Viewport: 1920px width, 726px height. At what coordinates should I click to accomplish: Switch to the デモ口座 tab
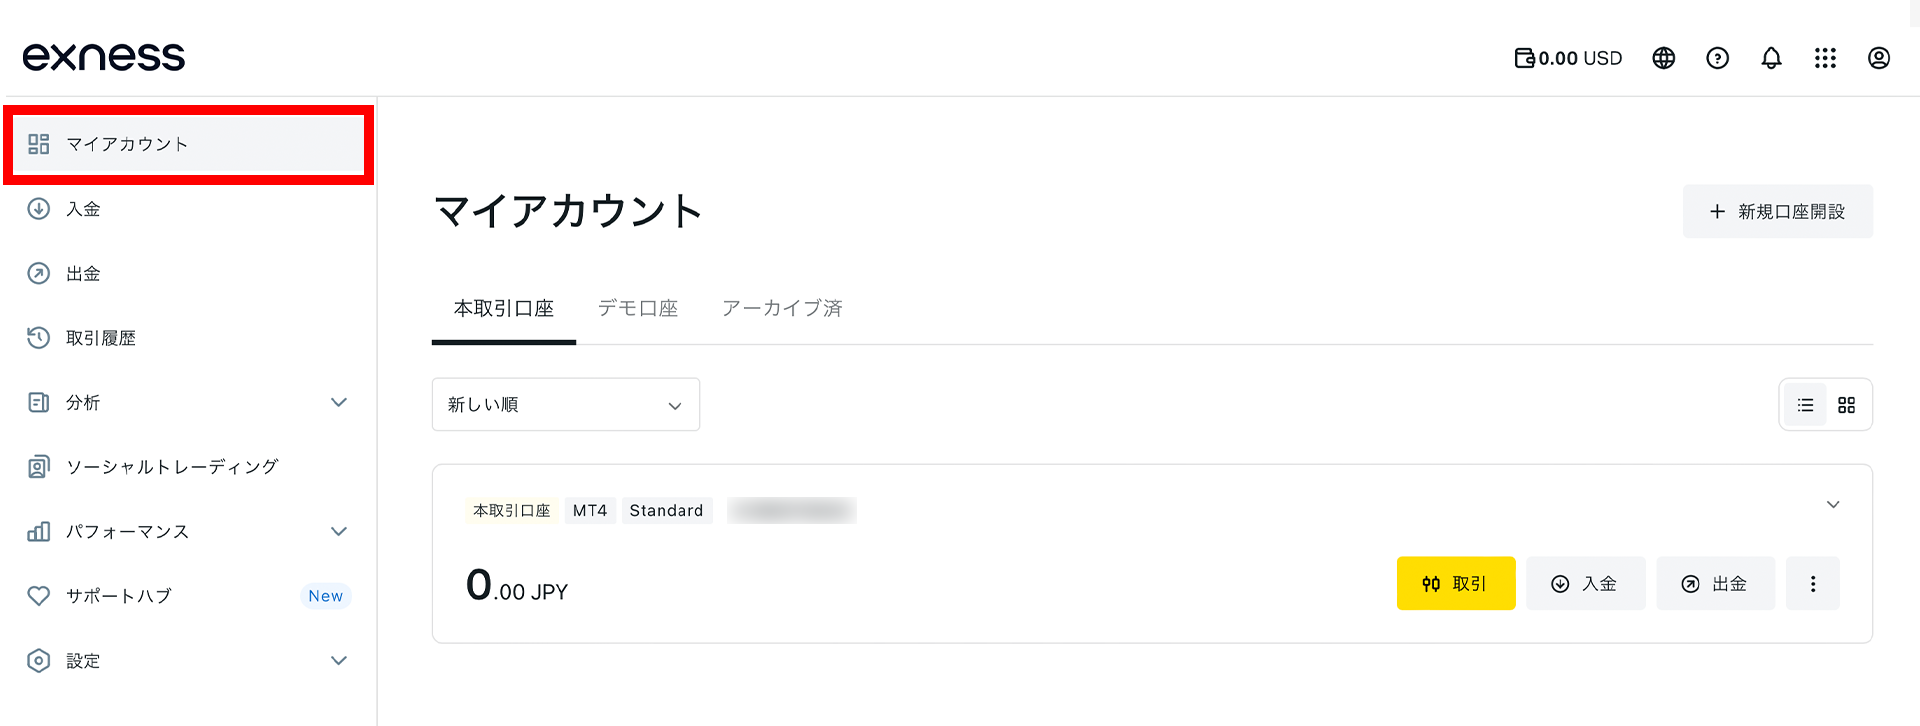638,309
